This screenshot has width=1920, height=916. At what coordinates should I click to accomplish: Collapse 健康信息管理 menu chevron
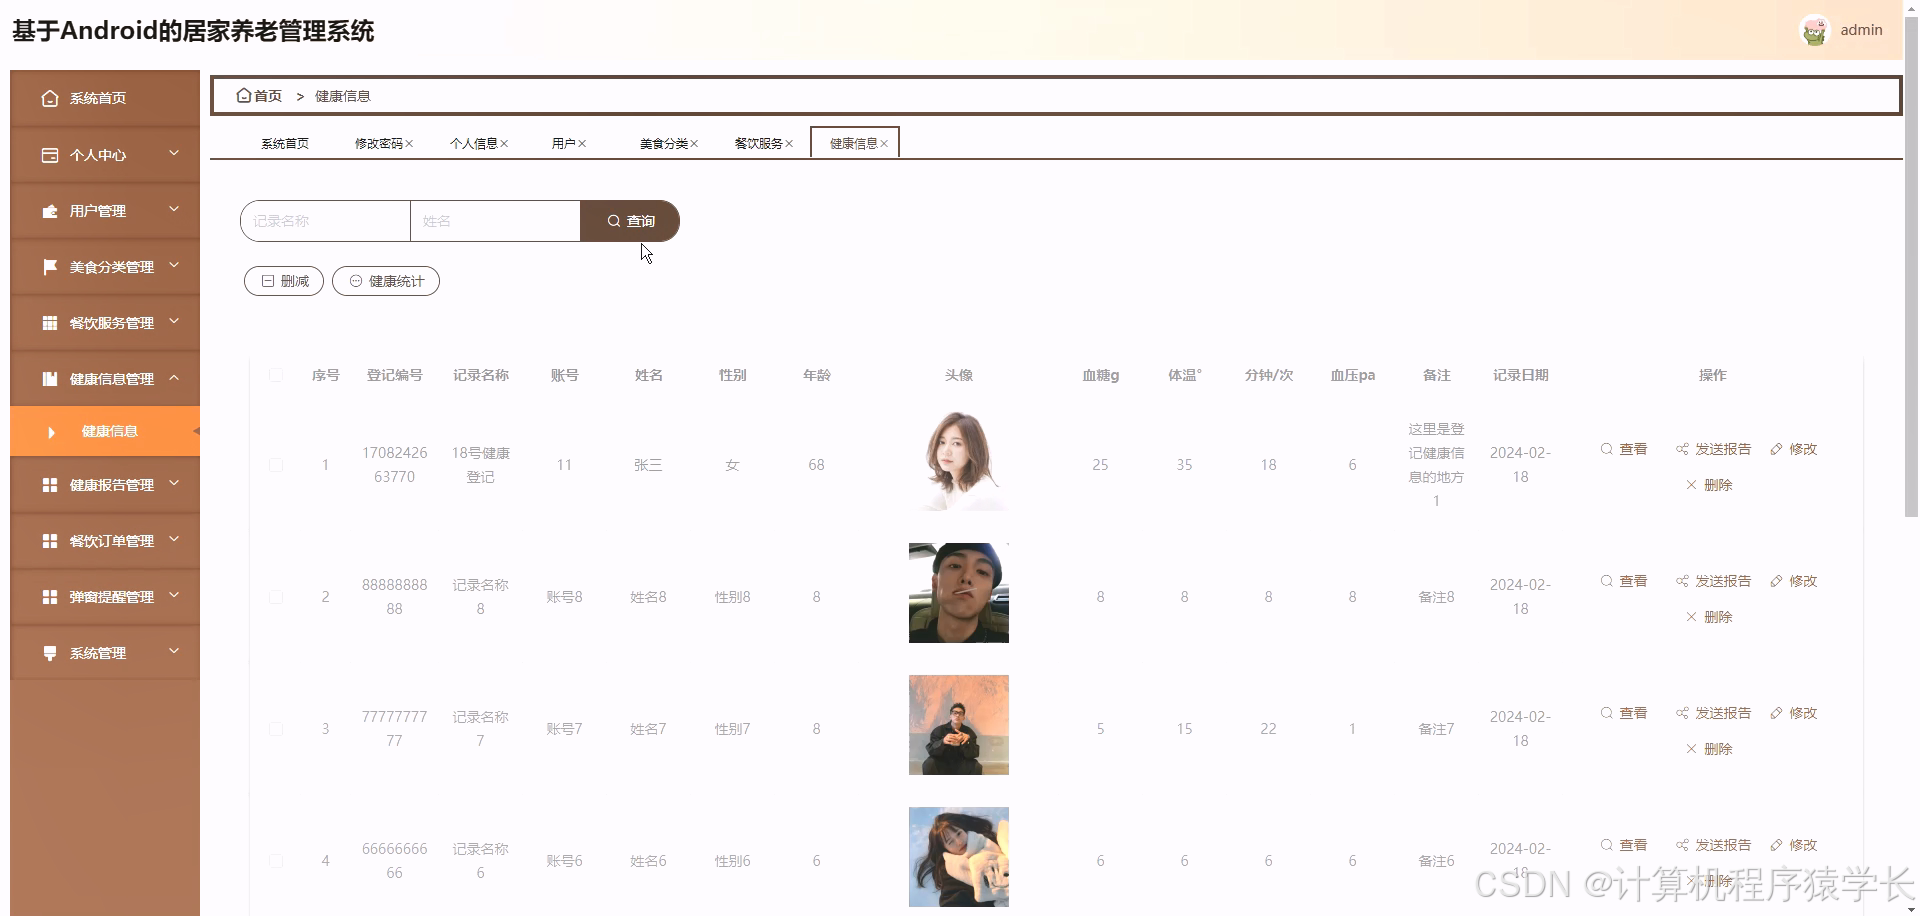pos(174,378)
